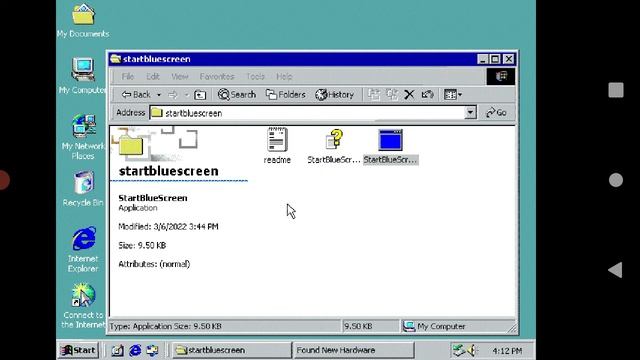This screenshot has width=640, height=360.
Task: Open the Back history dropdown arrow
Action: coord(159,95)
